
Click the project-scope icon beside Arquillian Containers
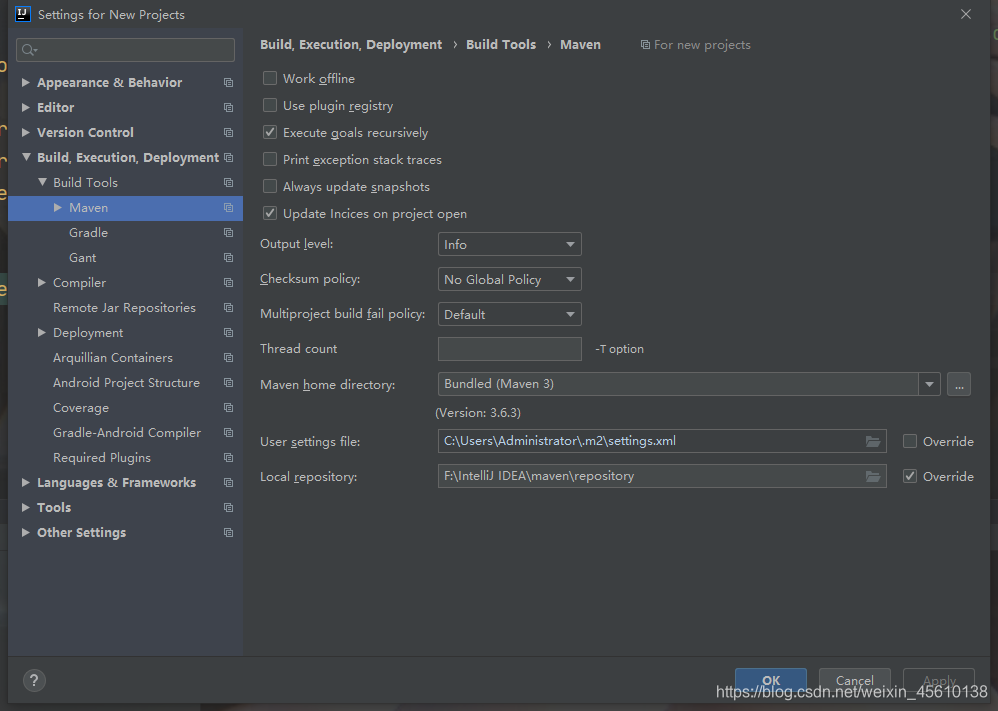pos(228,358)
